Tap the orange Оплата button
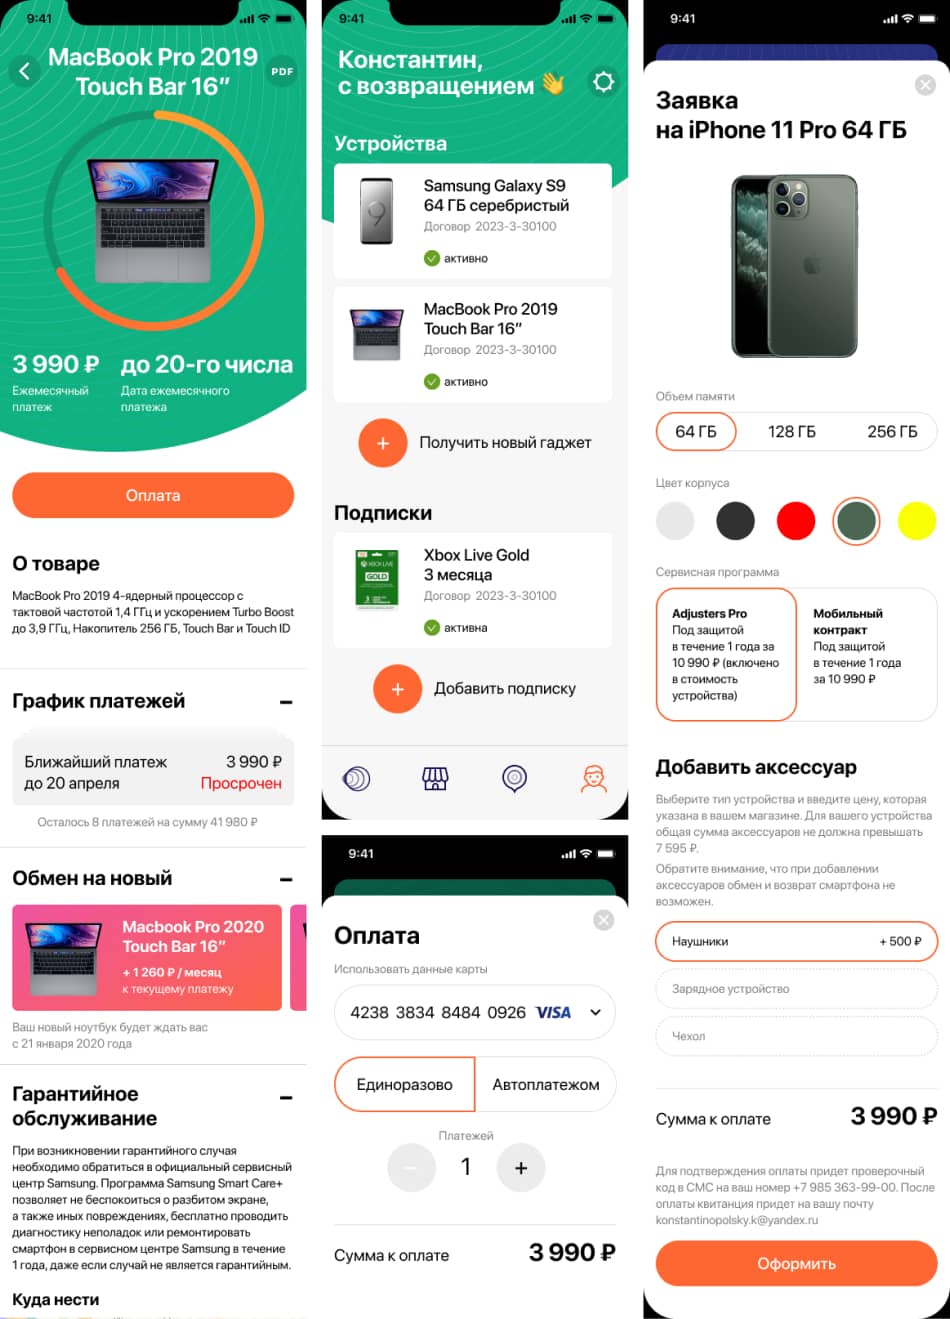Image resolution: width=950 pixels, height=1319 pixels. click(153, 496)
